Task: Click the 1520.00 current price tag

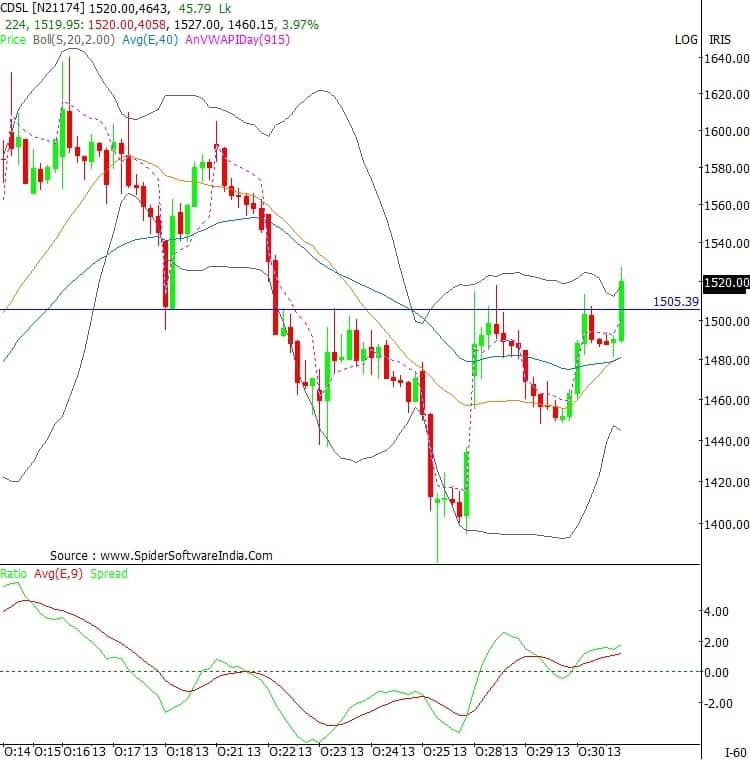Action: (727, 283)
